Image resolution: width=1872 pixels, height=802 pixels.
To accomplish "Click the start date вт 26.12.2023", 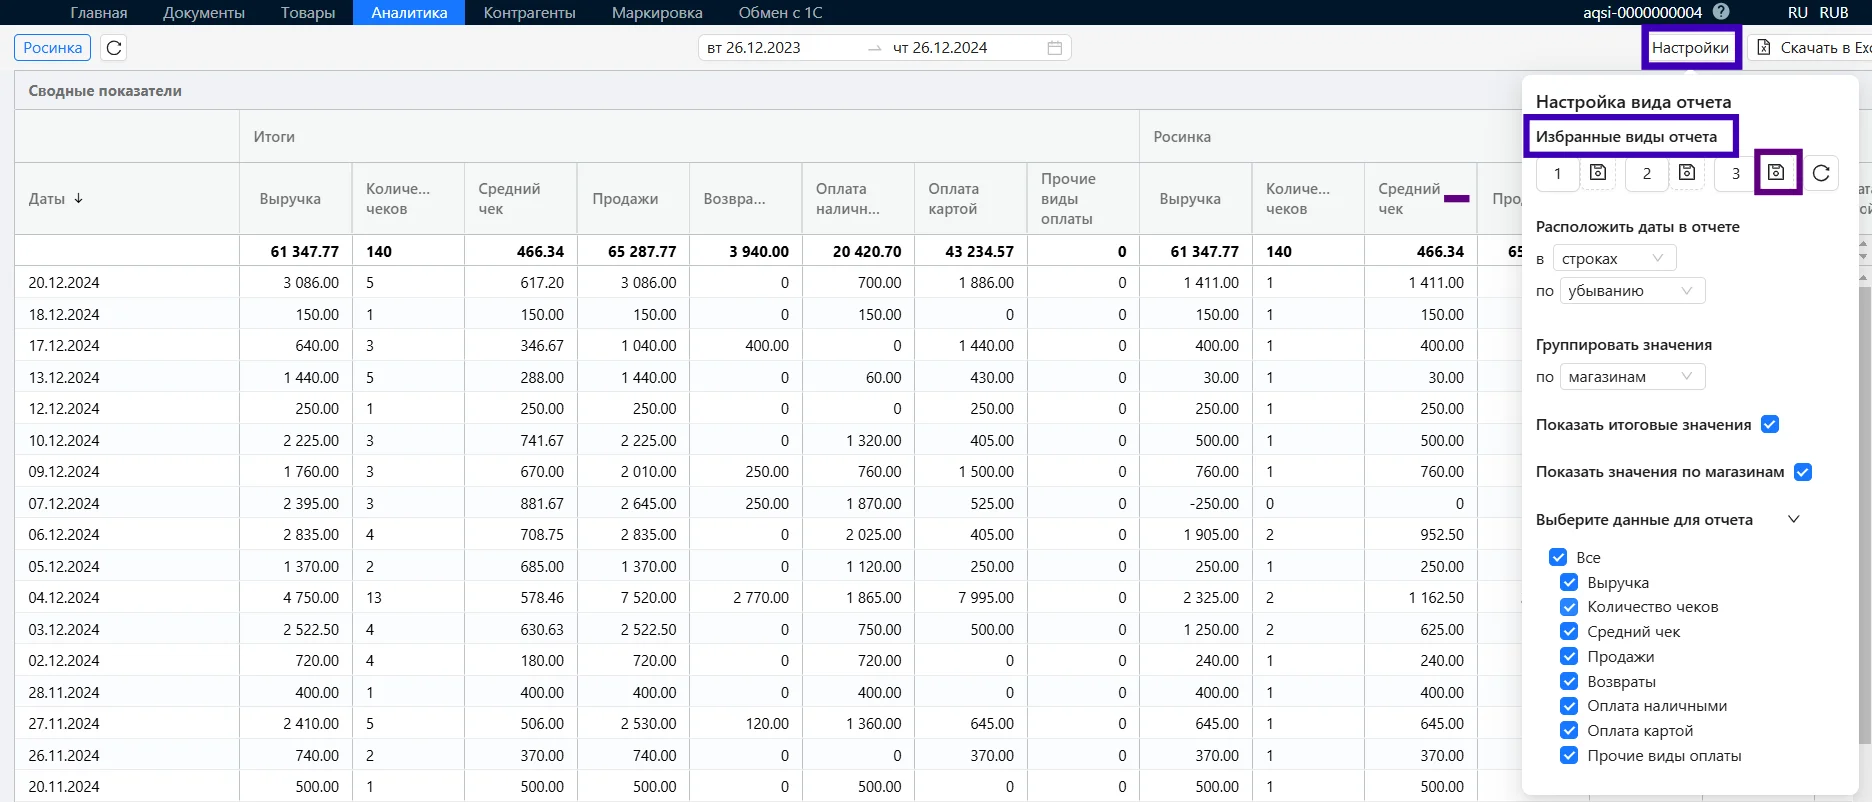I will click(x=754, y=48).
